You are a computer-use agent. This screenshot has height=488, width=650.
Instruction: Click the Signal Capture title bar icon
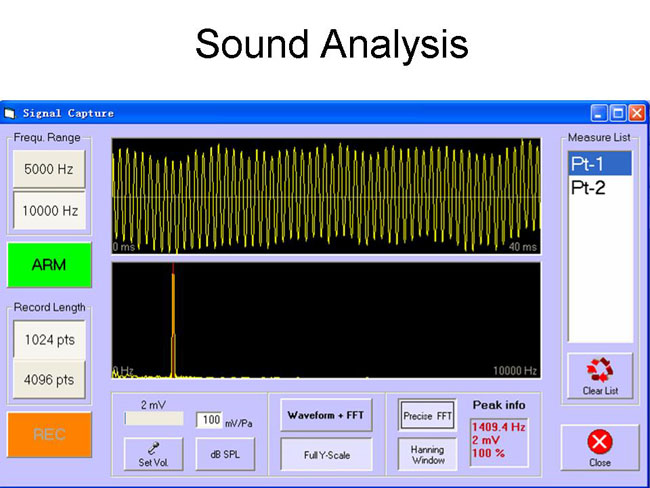pos(10,113)
